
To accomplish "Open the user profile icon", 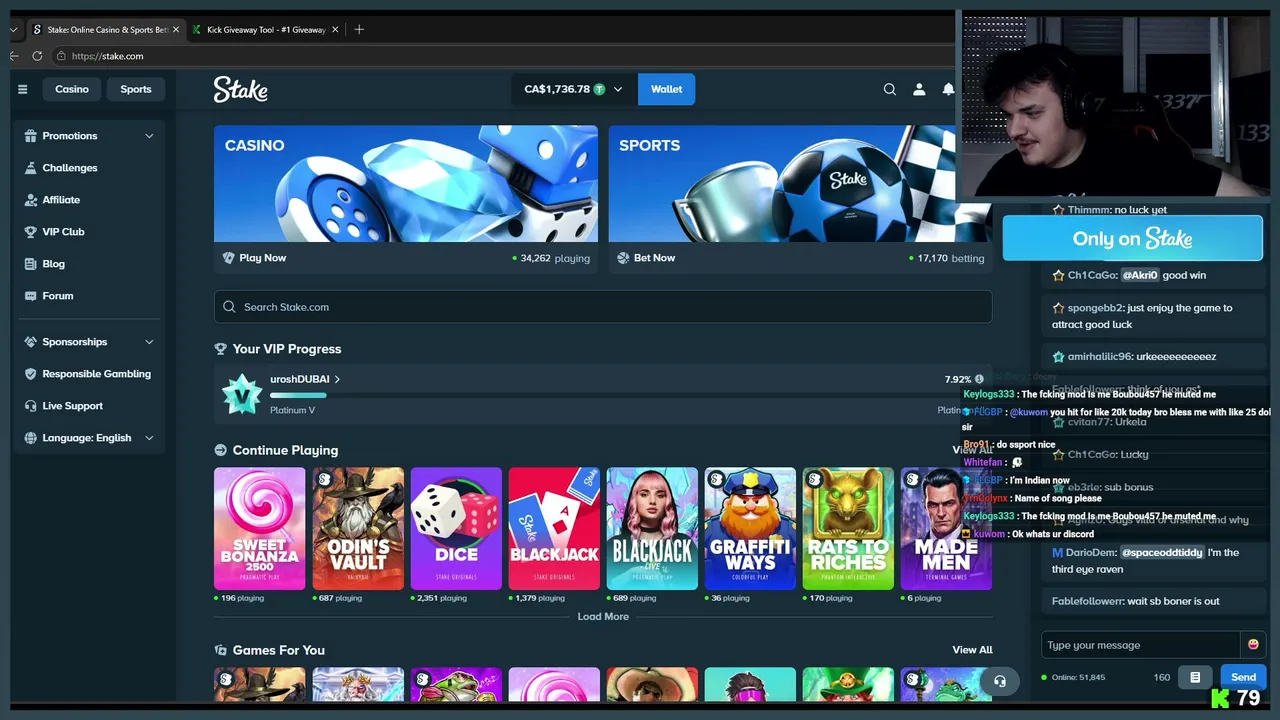I will point(919,89).
